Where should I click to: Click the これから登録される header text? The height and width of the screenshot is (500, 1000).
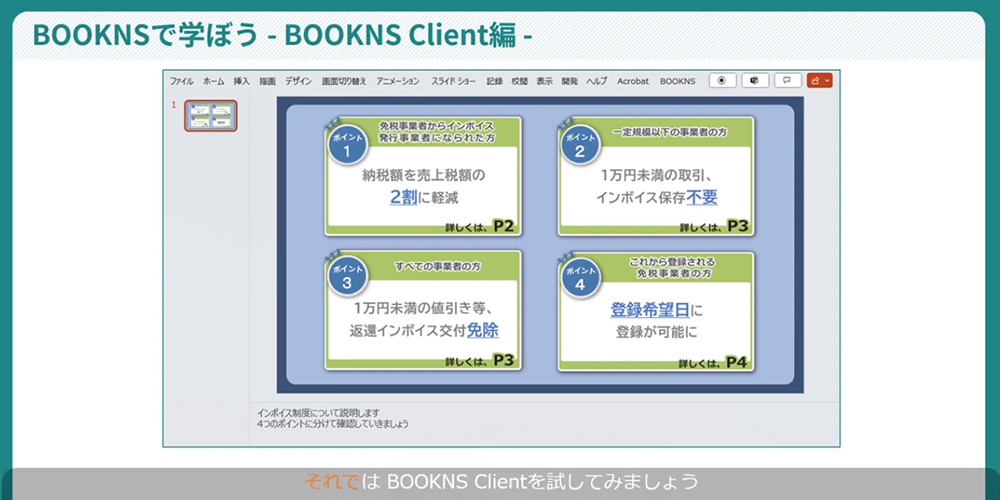(x=672, y=262)
